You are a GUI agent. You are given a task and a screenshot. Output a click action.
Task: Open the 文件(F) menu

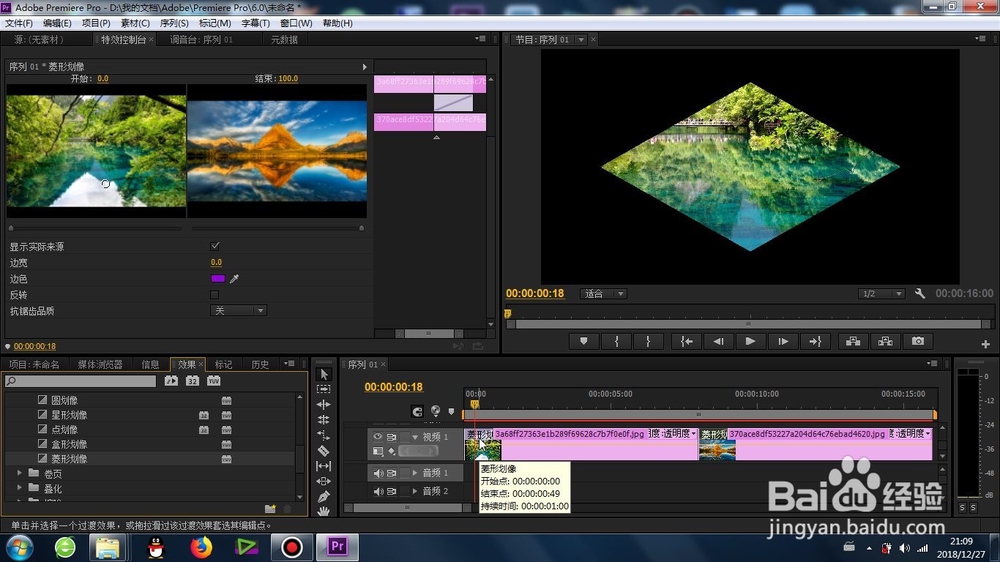[18, 23]
